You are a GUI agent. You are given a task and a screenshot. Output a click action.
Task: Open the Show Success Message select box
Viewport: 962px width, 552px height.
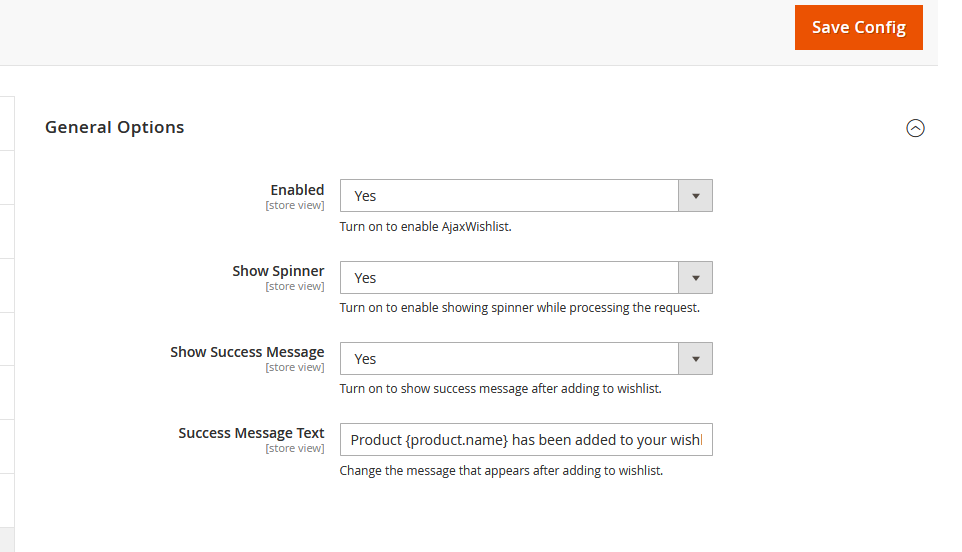pos(526,358)
